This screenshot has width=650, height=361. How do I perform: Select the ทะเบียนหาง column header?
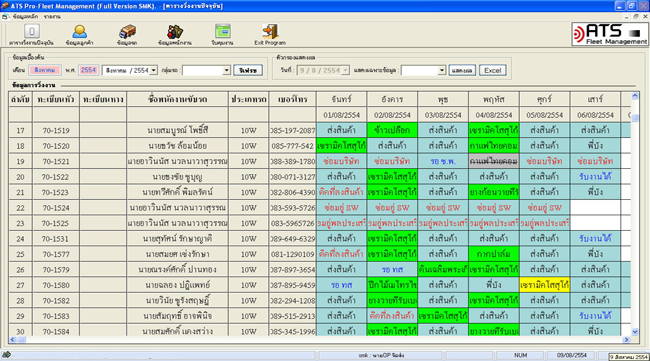[103, 99]
